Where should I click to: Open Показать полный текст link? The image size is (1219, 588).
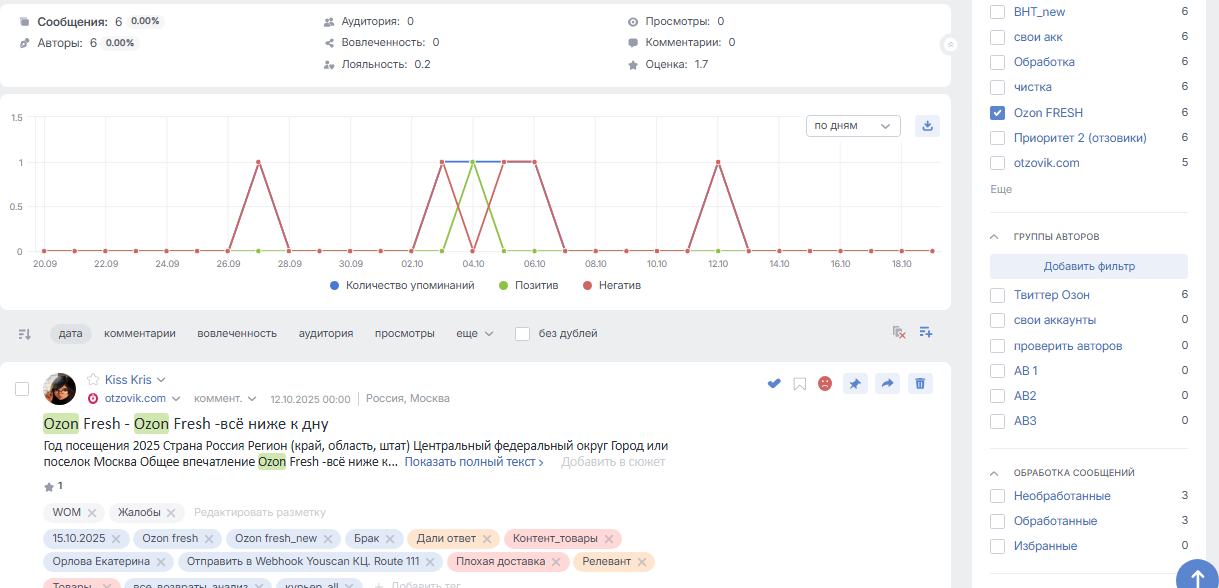tap(474, 462)
